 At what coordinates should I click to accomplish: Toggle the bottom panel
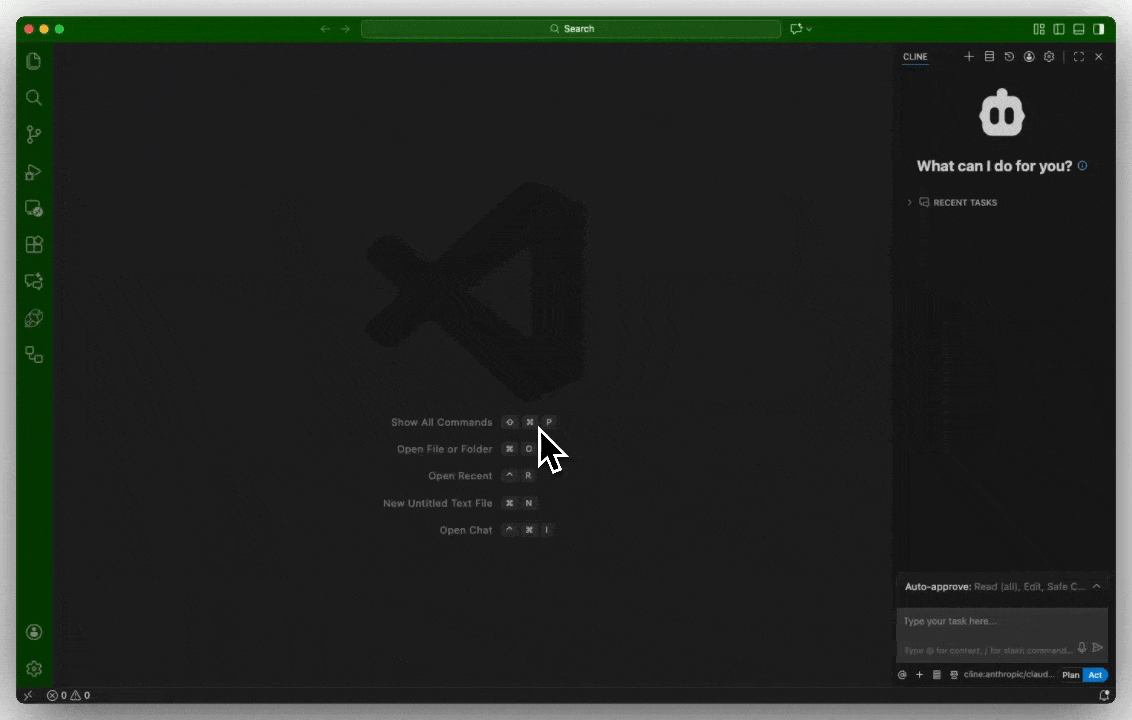1079,29
